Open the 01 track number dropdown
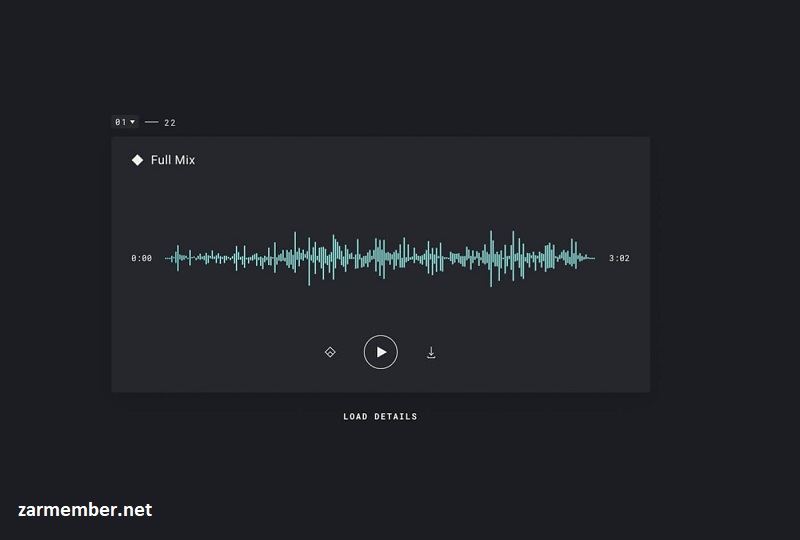The width and height of the screenshot is (800, 540). point(125,122)
